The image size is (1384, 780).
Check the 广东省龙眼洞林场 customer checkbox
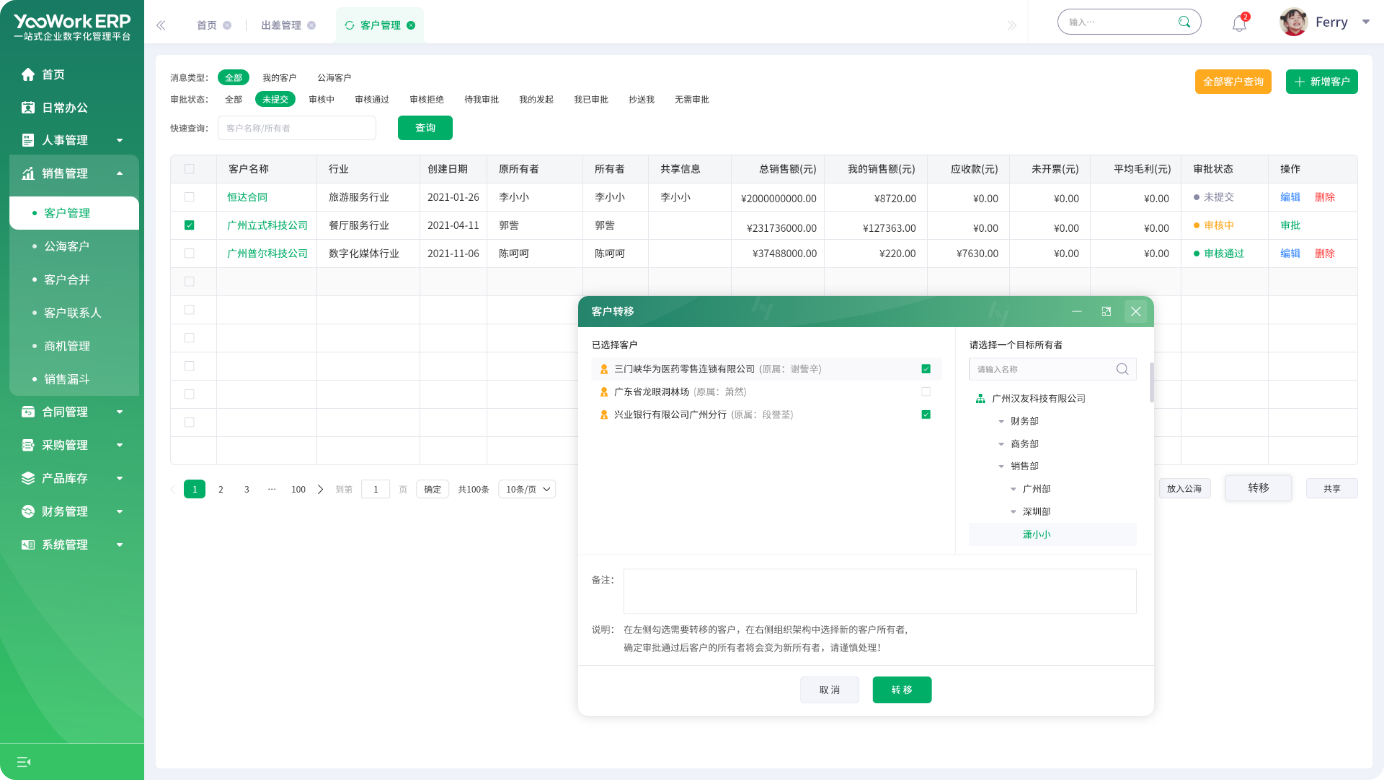(926, 392)
